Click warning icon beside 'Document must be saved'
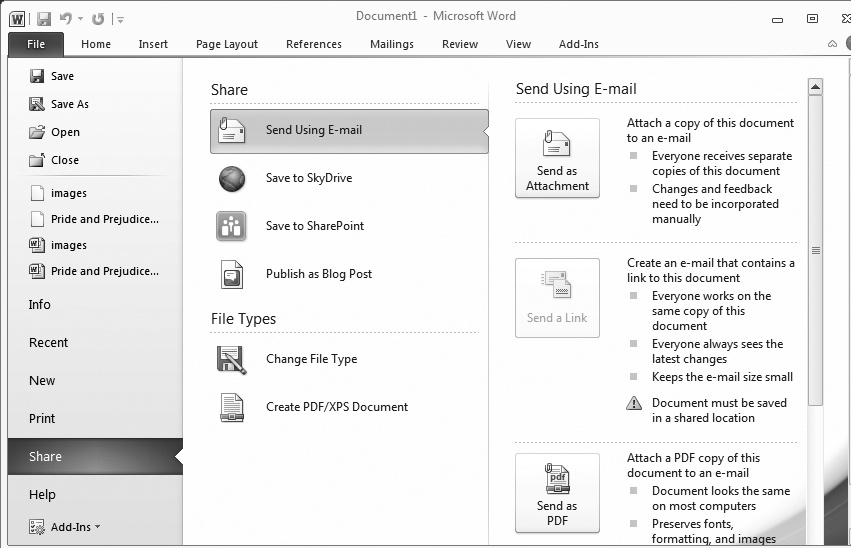The width and height of the screenshot is (851, 548). coord(634,403)
